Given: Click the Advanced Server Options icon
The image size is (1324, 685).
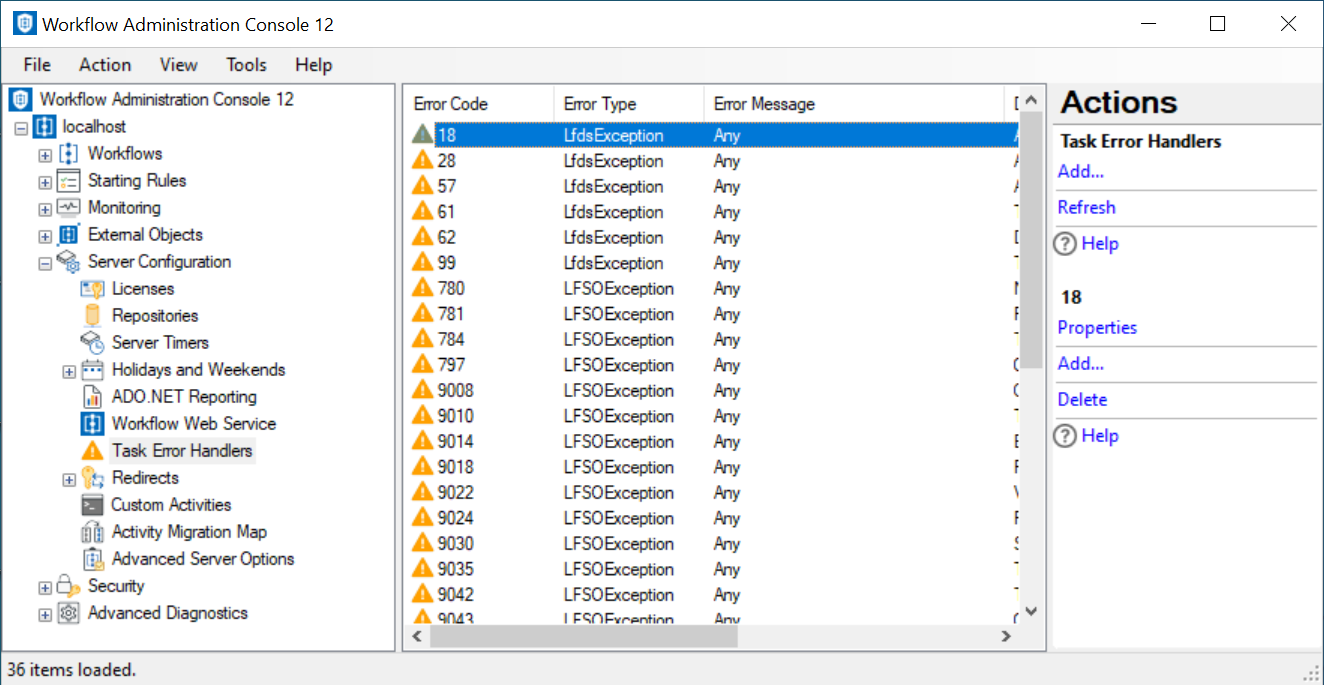Looking at the screenshot, I should [x=93, y=559].
